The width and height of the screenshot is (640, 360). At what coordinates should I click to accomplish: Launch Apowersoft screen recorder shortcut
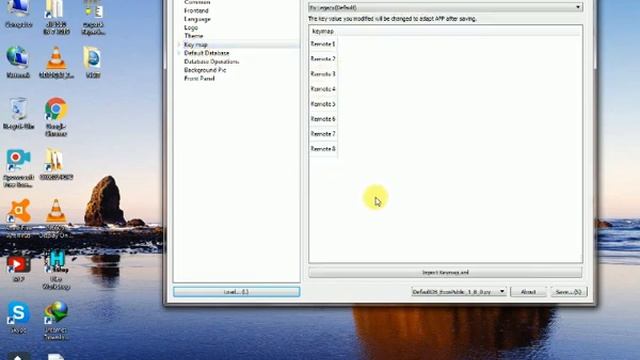(x=18, y=167)
